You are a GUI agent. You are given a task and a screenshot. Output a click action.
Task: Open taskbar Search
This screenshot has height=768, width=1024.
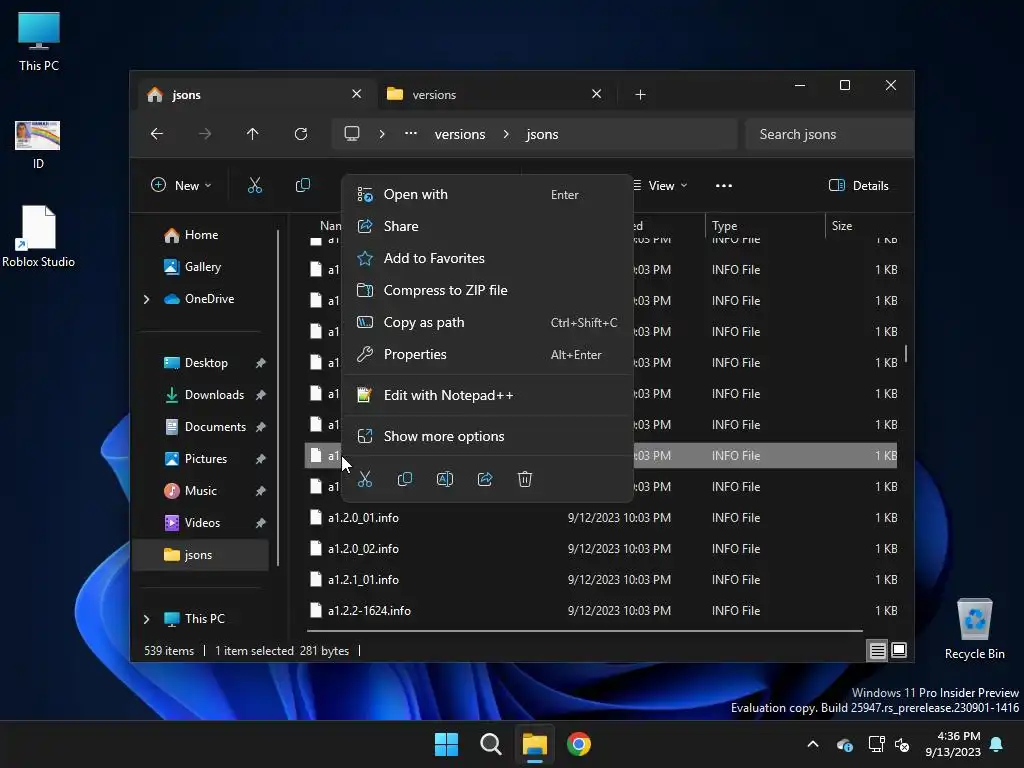pos(490,744)
